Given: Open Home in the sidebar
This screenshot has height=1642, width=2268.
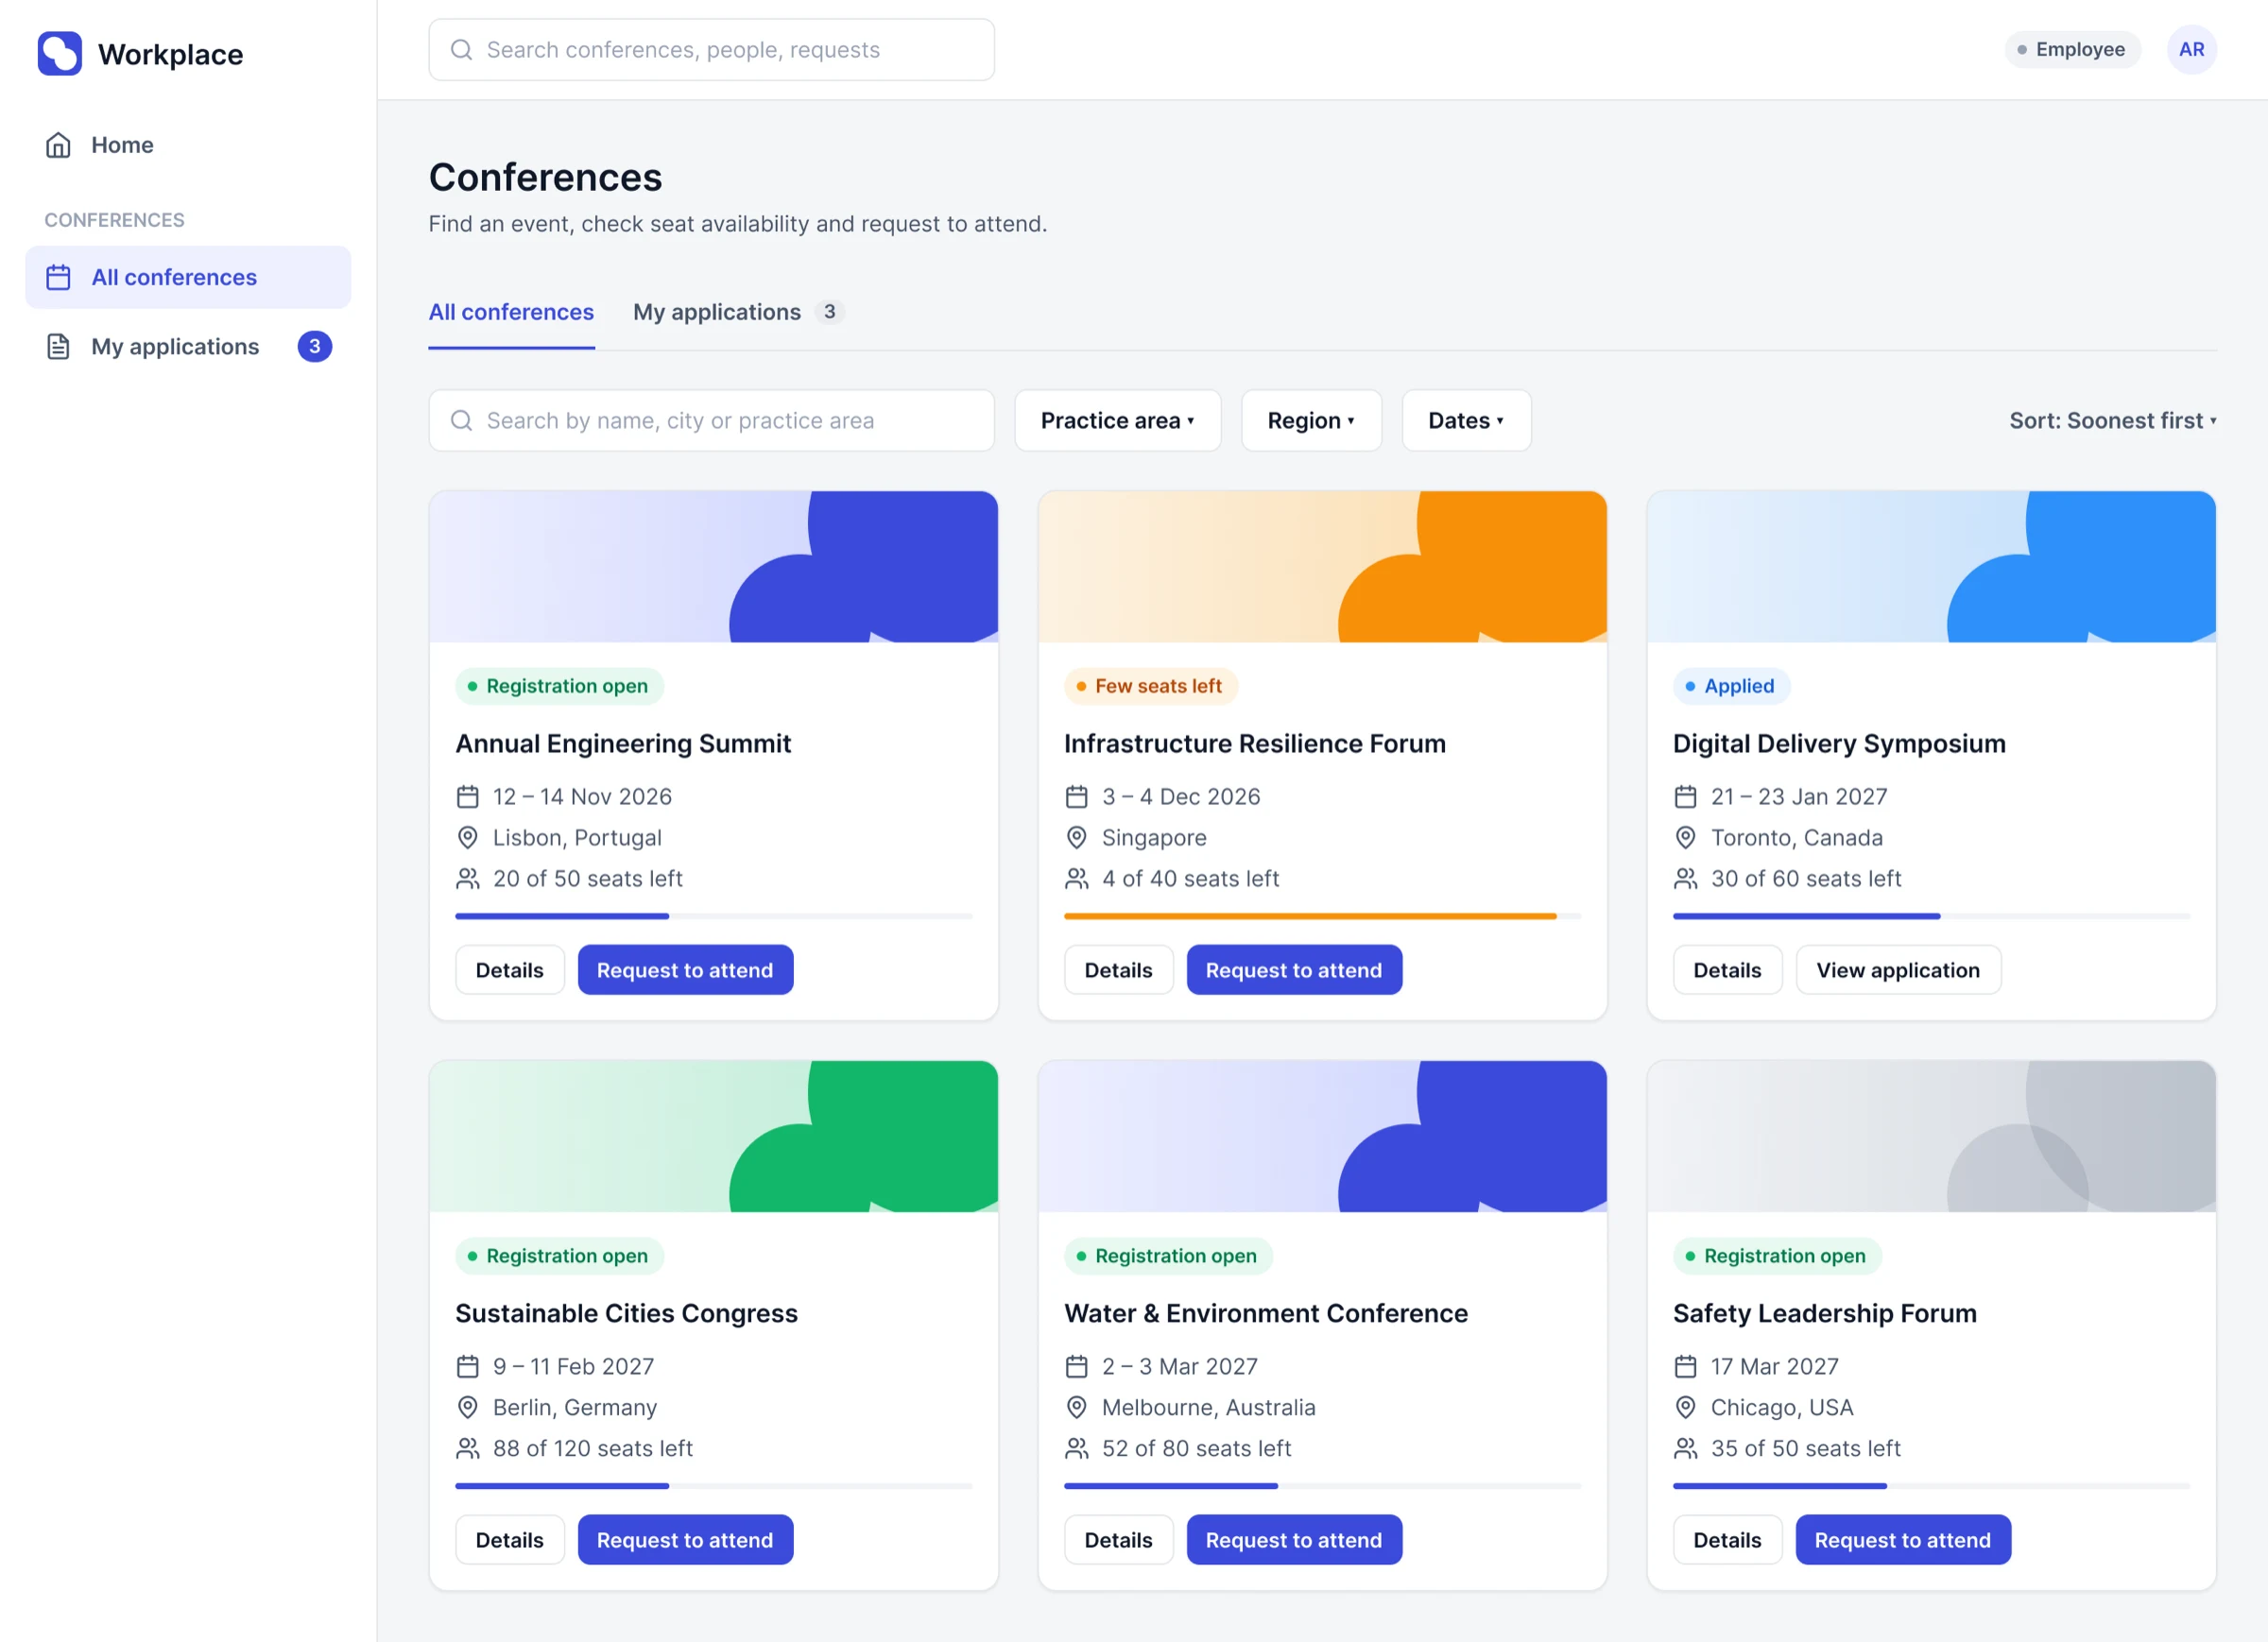Looking at the screenshot, I should pyautogui.click(x=188, y=145).
